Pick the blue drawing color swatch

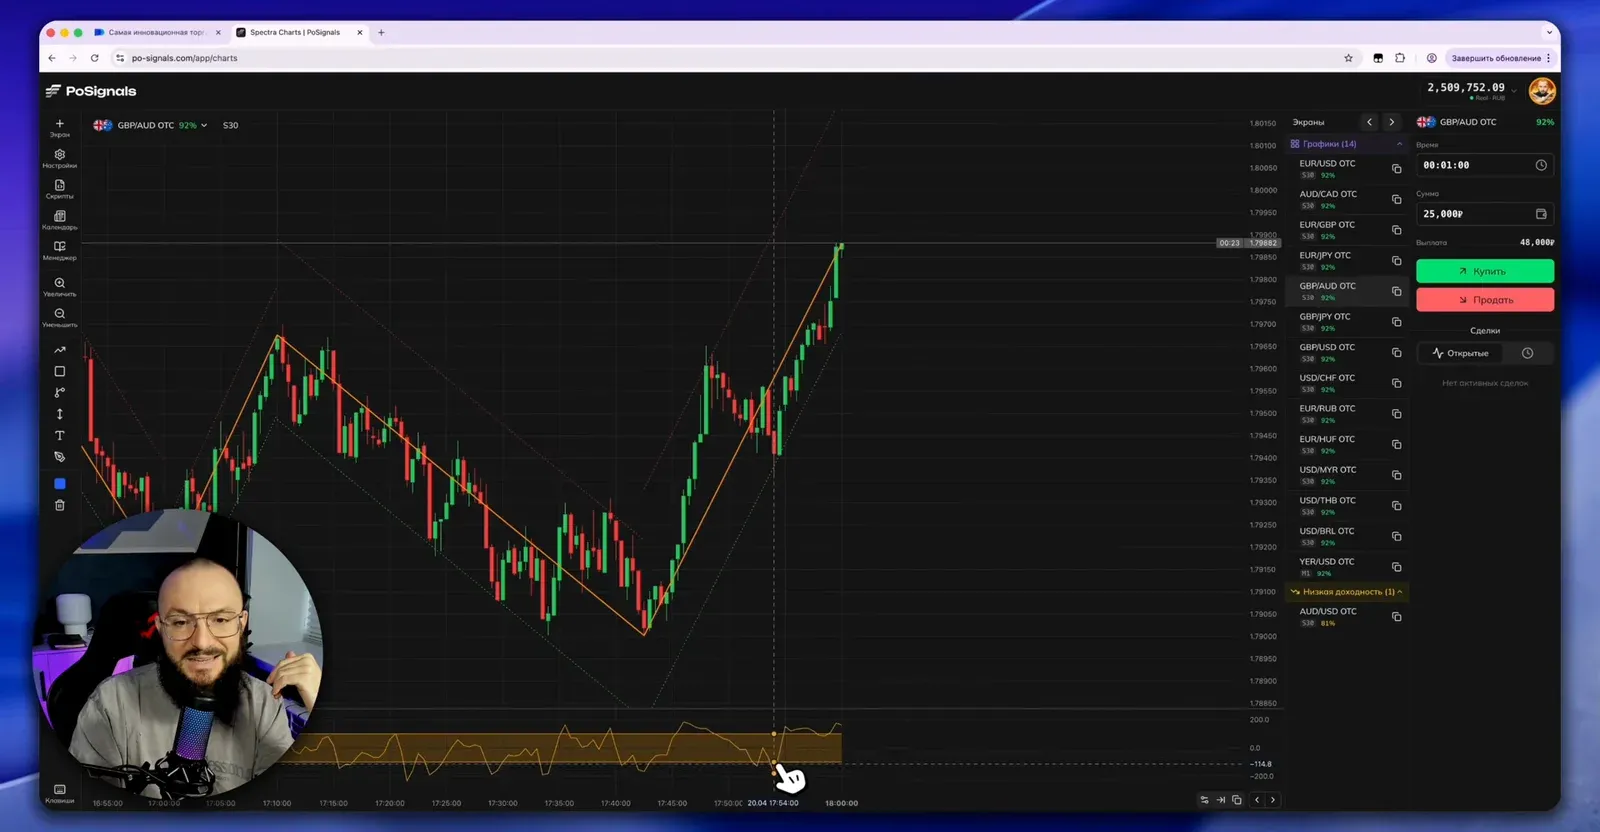(x=59, y=484)
